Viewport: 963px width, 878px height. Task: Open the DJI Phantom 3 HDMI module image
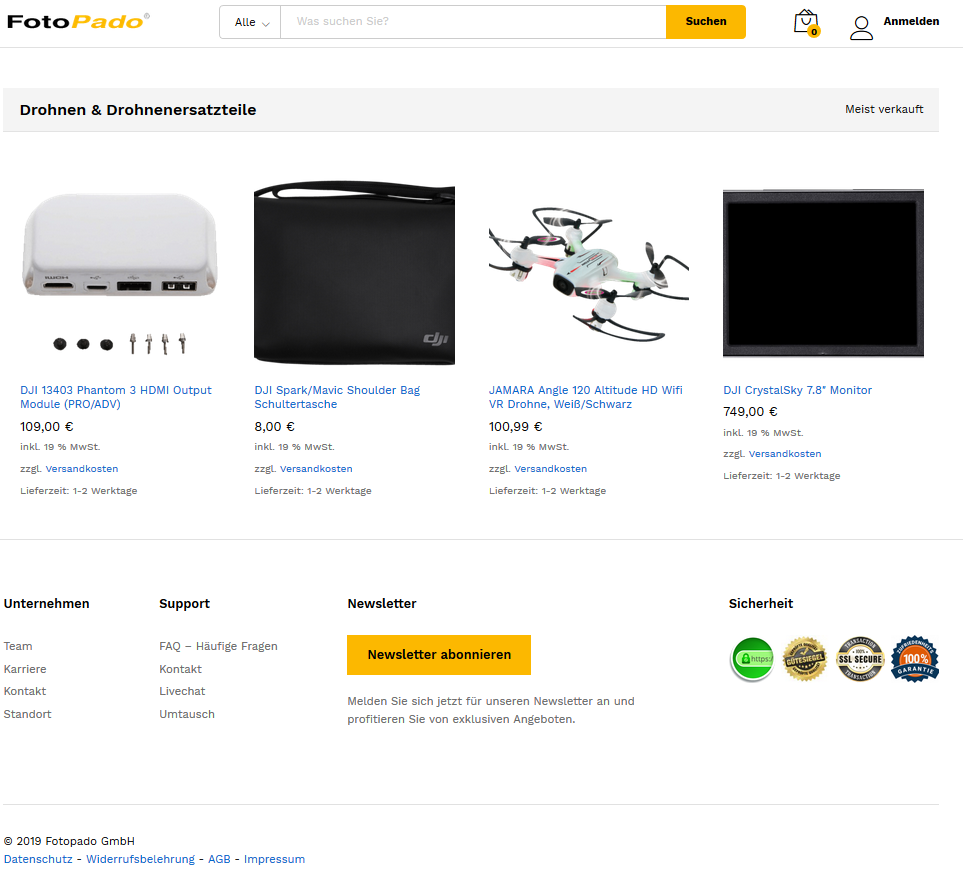120,273
